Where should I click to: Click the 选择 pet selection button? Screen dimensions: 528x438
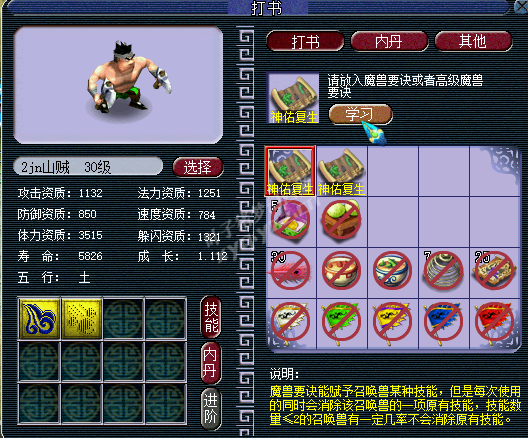point(198,167)
